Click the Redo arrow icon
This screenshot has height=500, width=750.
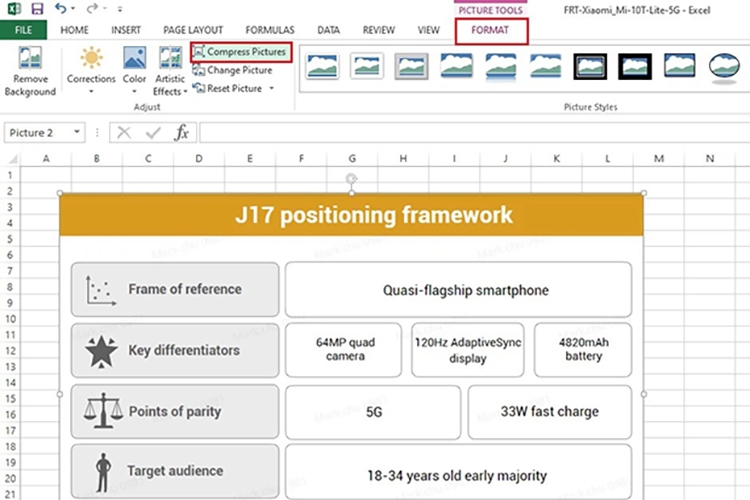coord(92,8)
